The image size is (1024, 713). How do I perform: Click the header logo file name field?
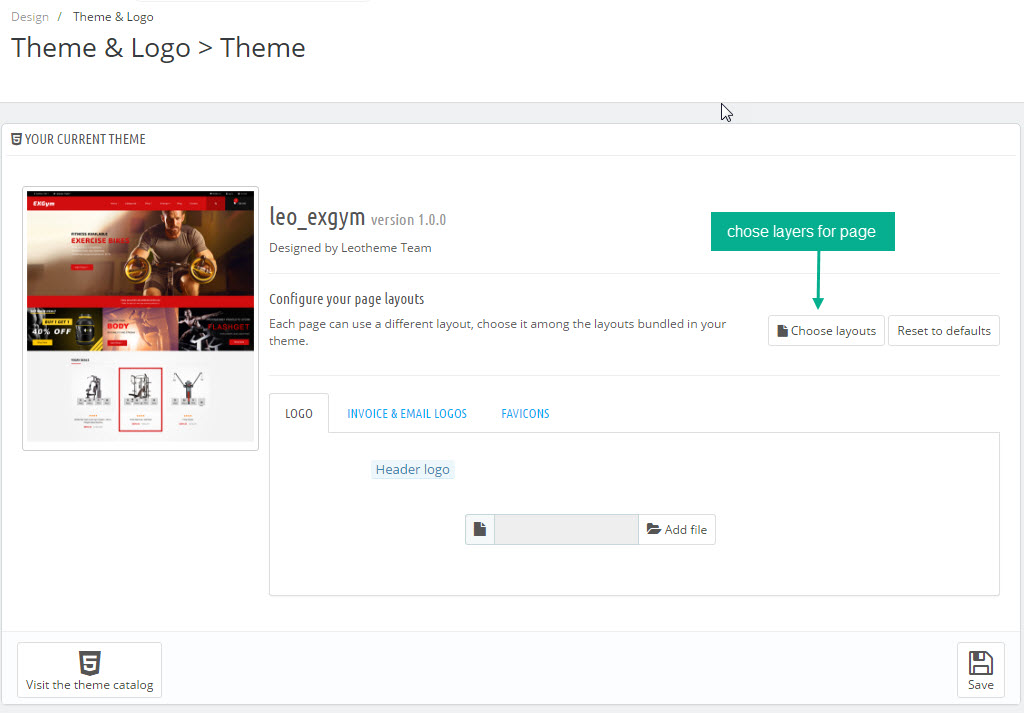(x=566, y=530)
